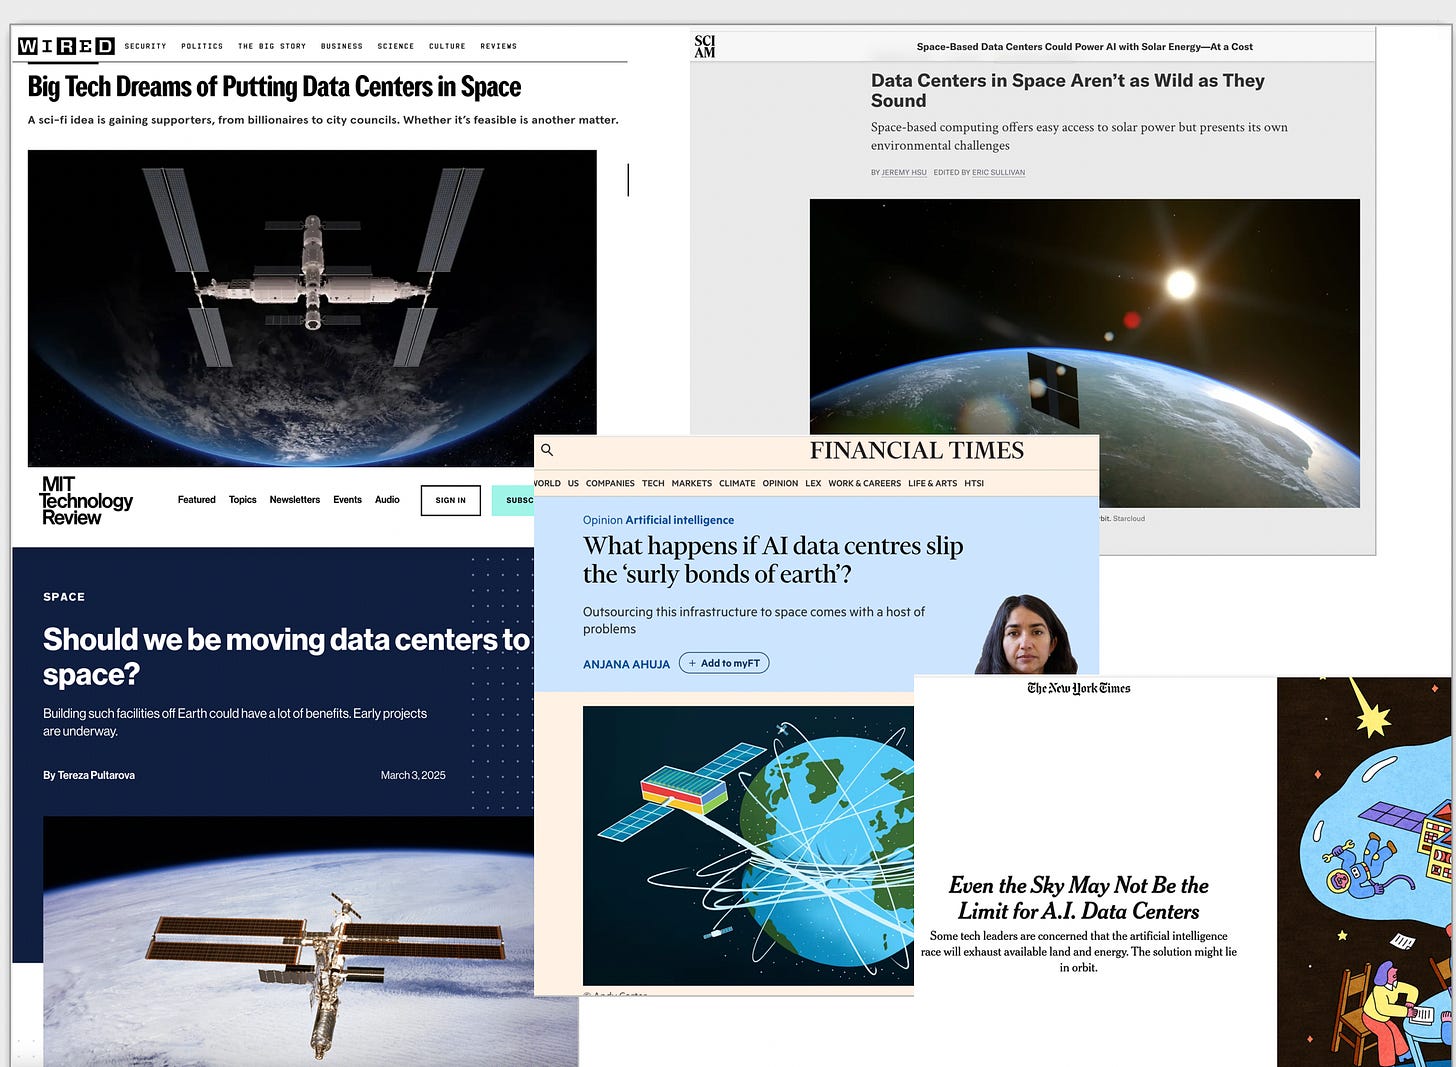Click The New York Times logo

click(1079, 688)
